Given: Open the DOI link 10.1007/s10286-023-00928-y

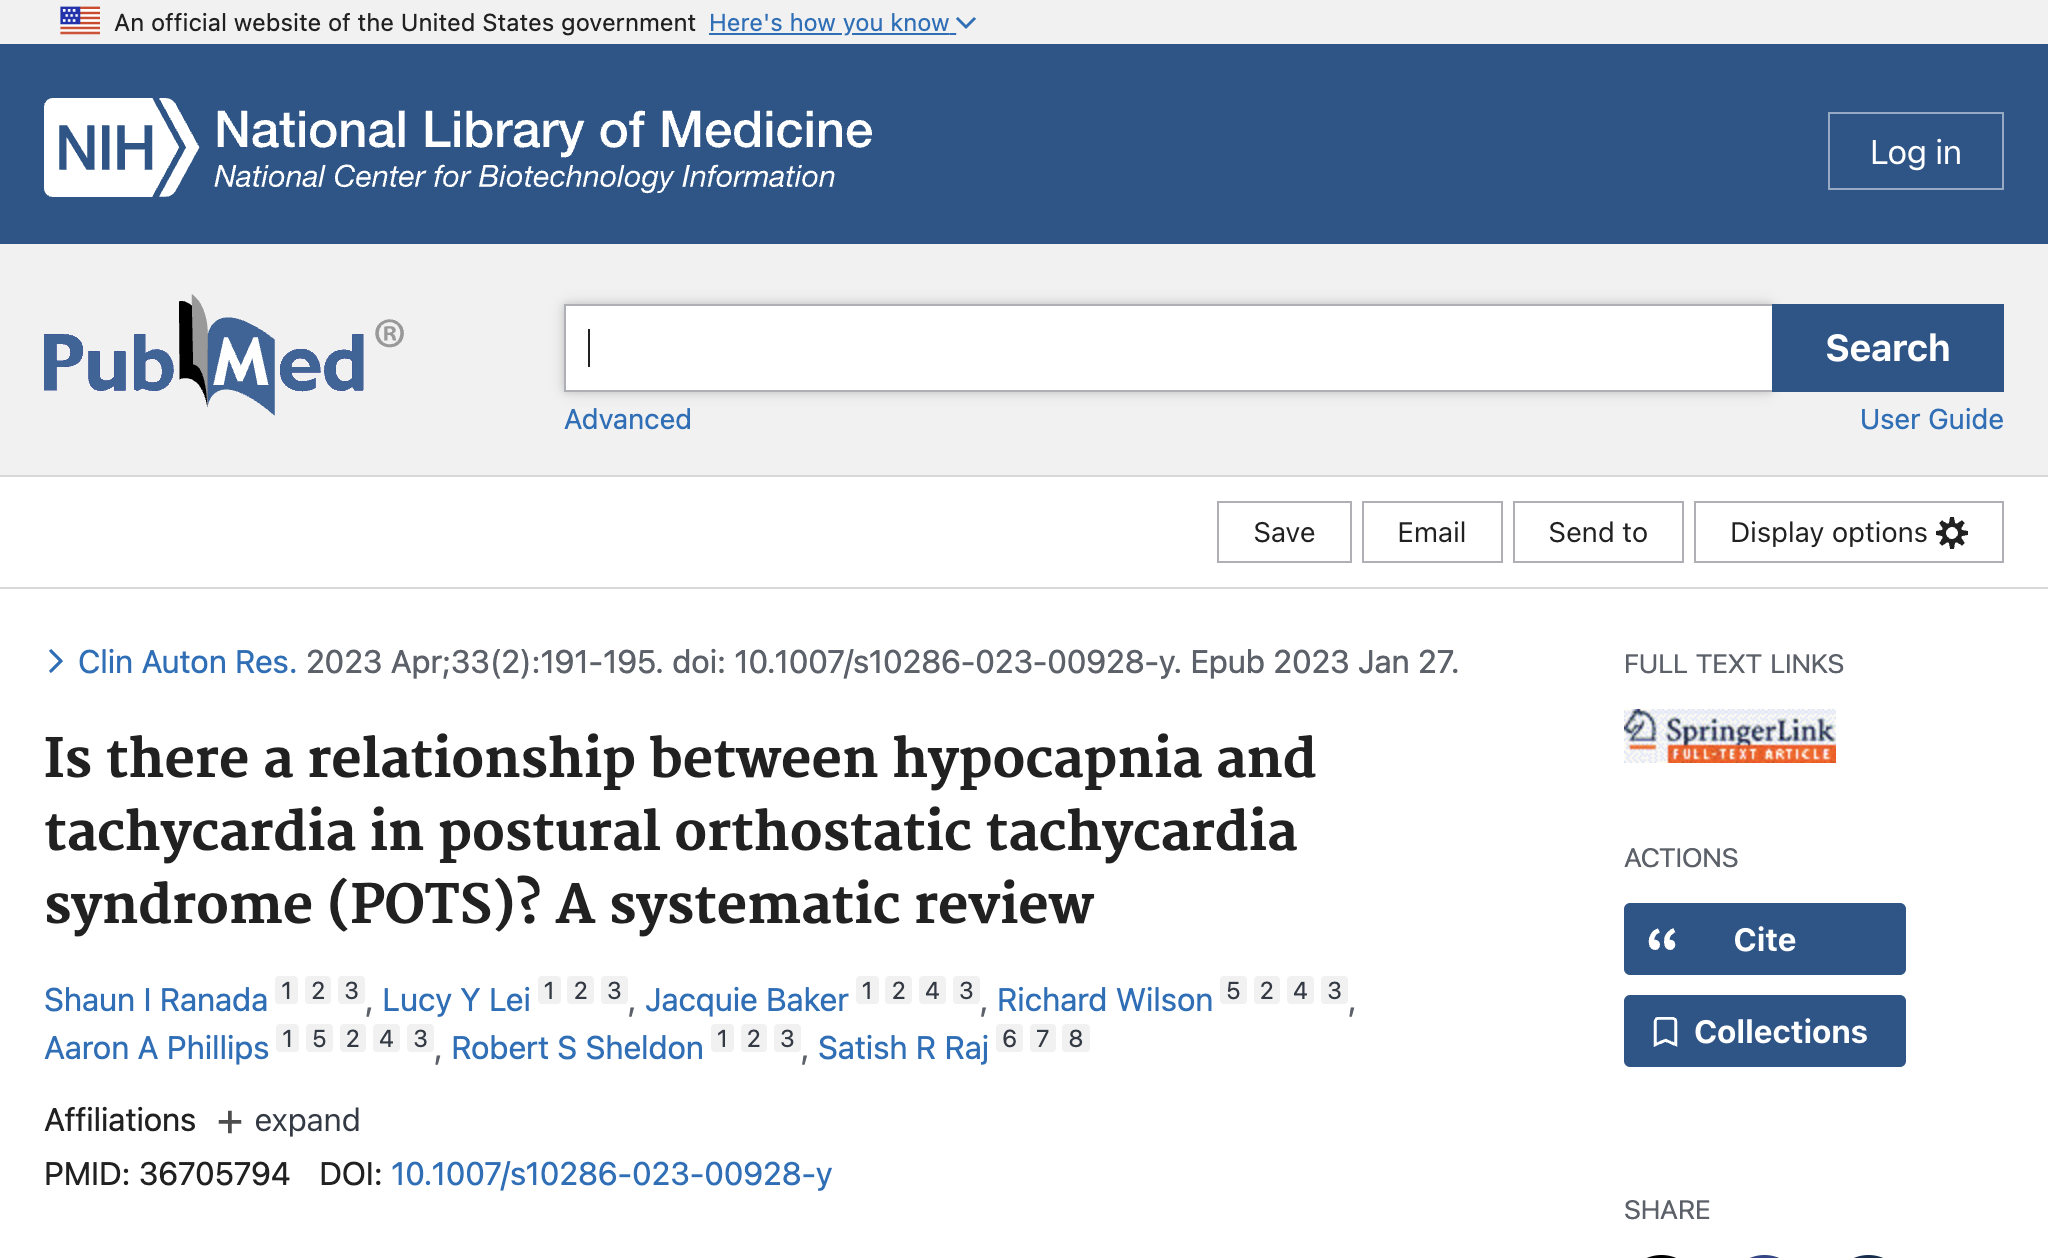Looking at the screenshot, I should click(611, 1174).
